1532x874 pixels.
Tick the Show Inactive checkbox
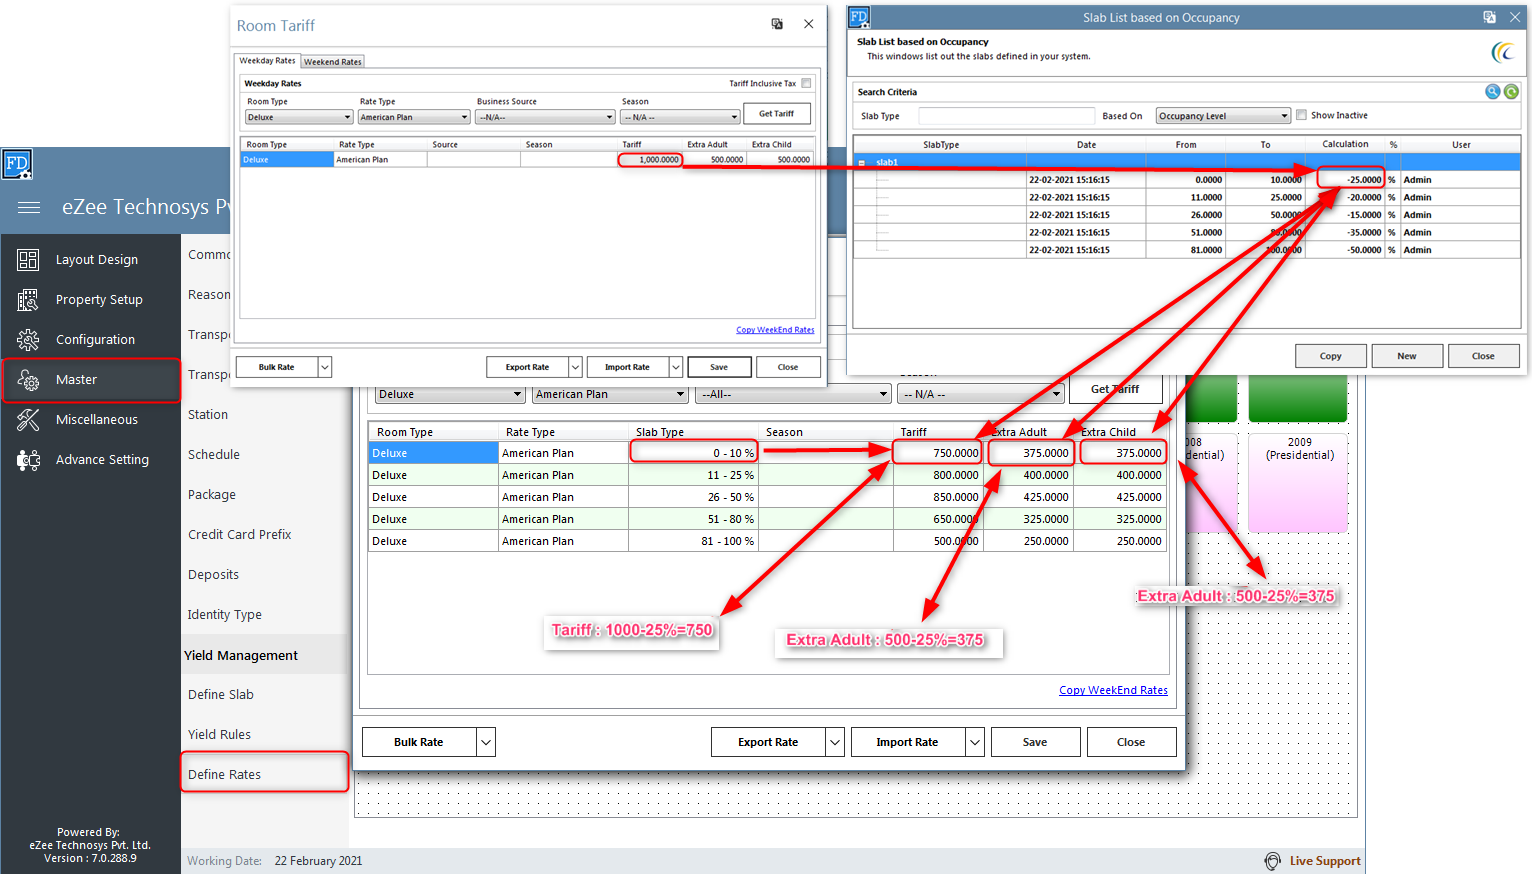[x=1301, y=115]
